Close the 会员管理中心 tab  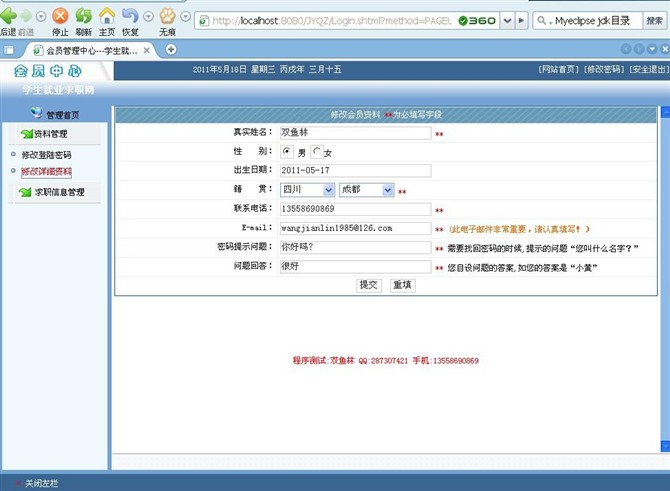147,50
